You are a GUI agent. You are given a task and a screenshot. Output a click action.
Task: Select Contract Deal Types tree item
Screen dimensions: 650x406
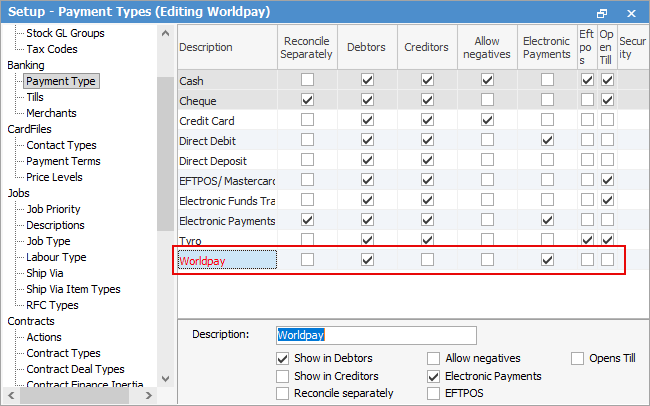[x=75, y=369]
